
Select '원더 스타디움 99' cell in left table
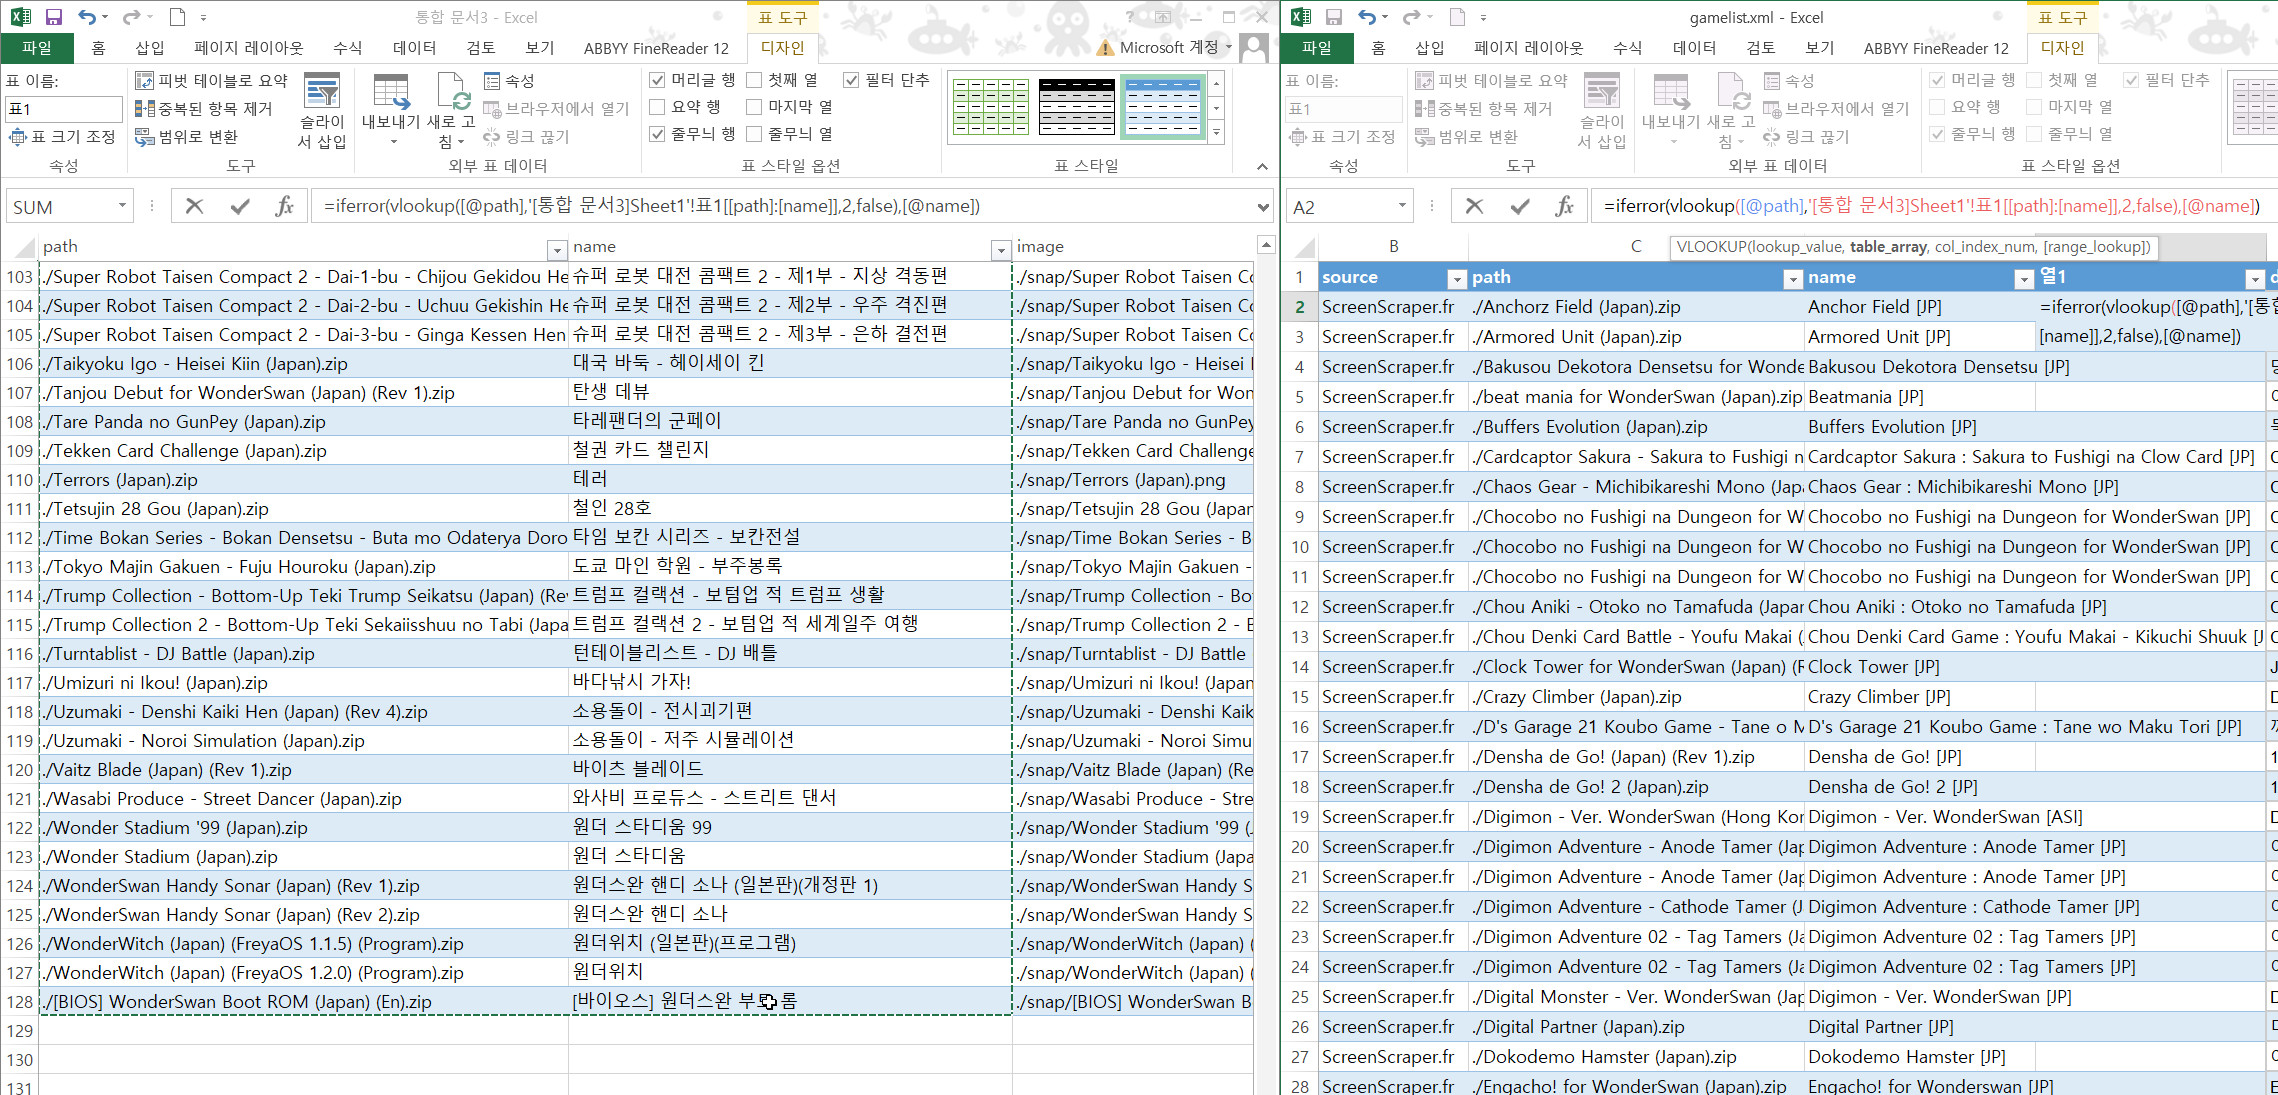(x=790, y=828)
